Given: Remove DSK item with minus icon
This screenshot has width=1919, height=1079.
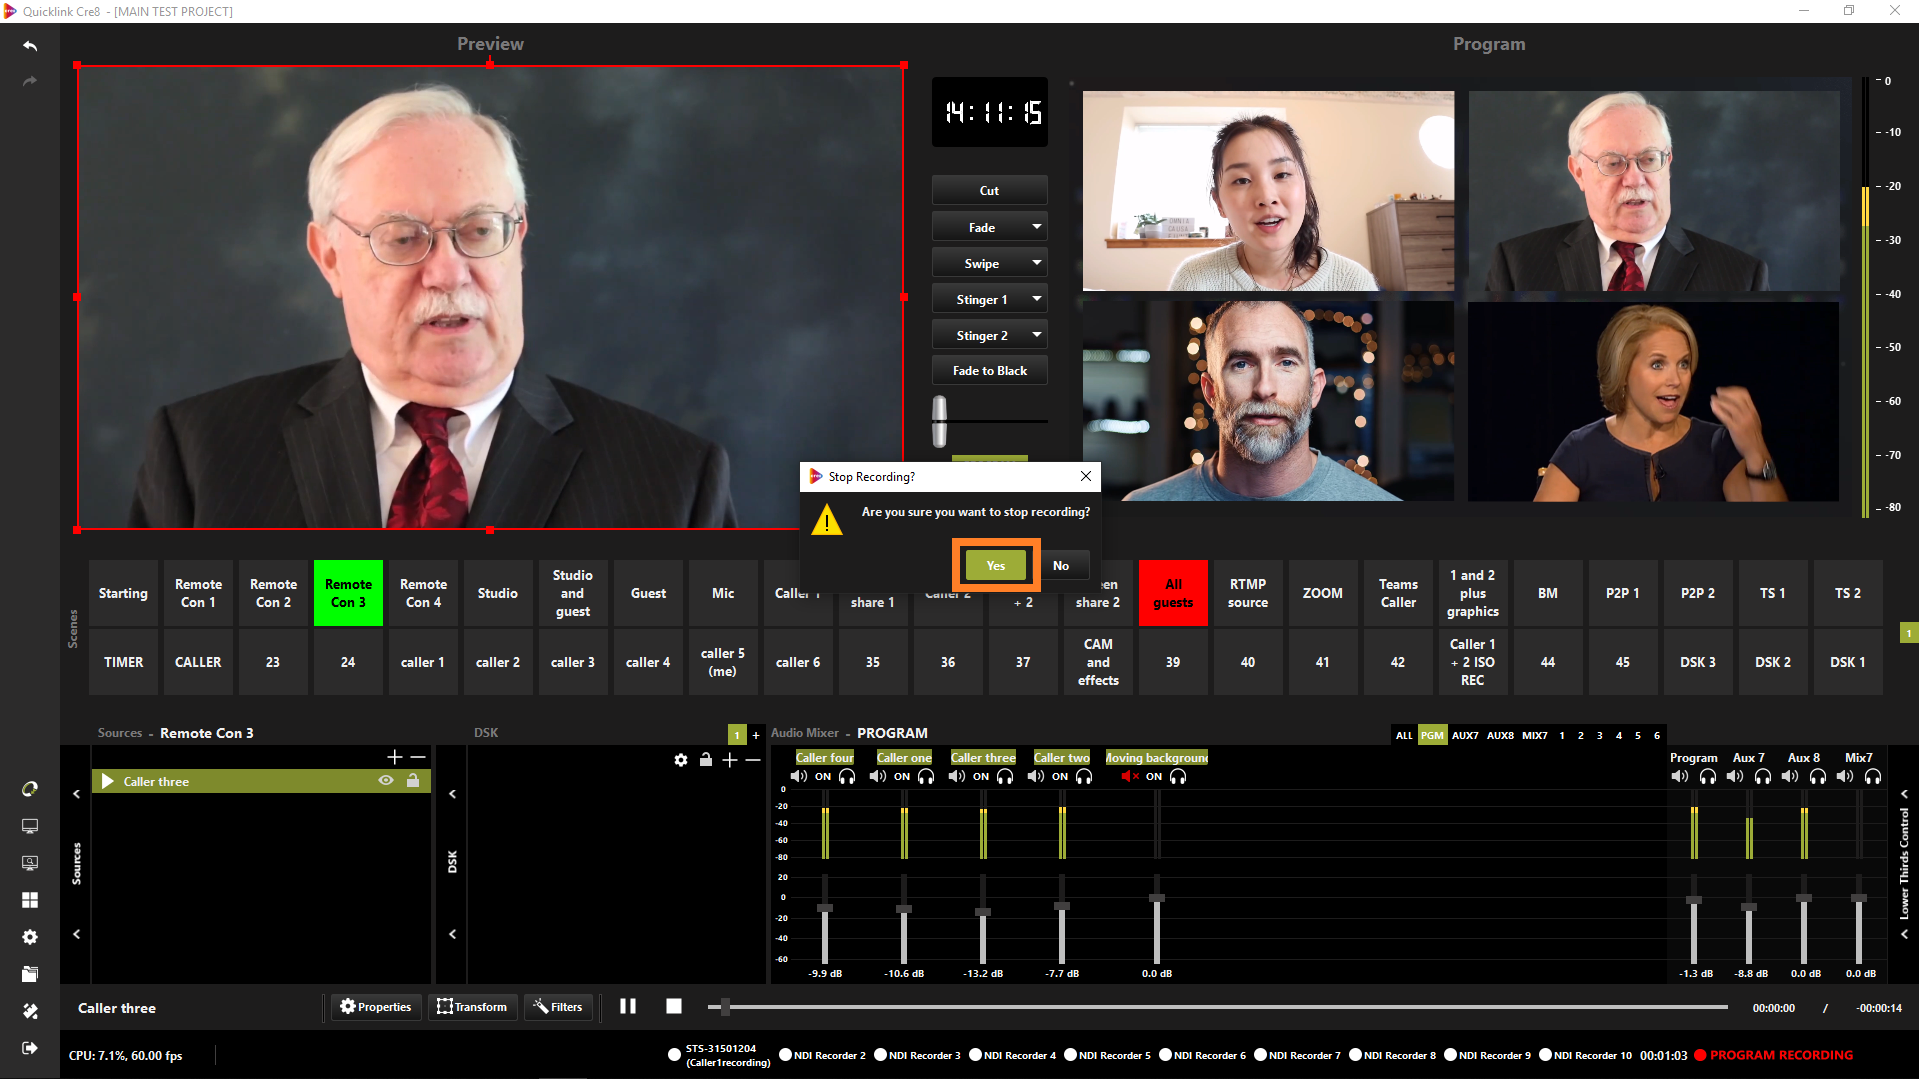Looking at the screenshot, I should [x=753, y=760].
